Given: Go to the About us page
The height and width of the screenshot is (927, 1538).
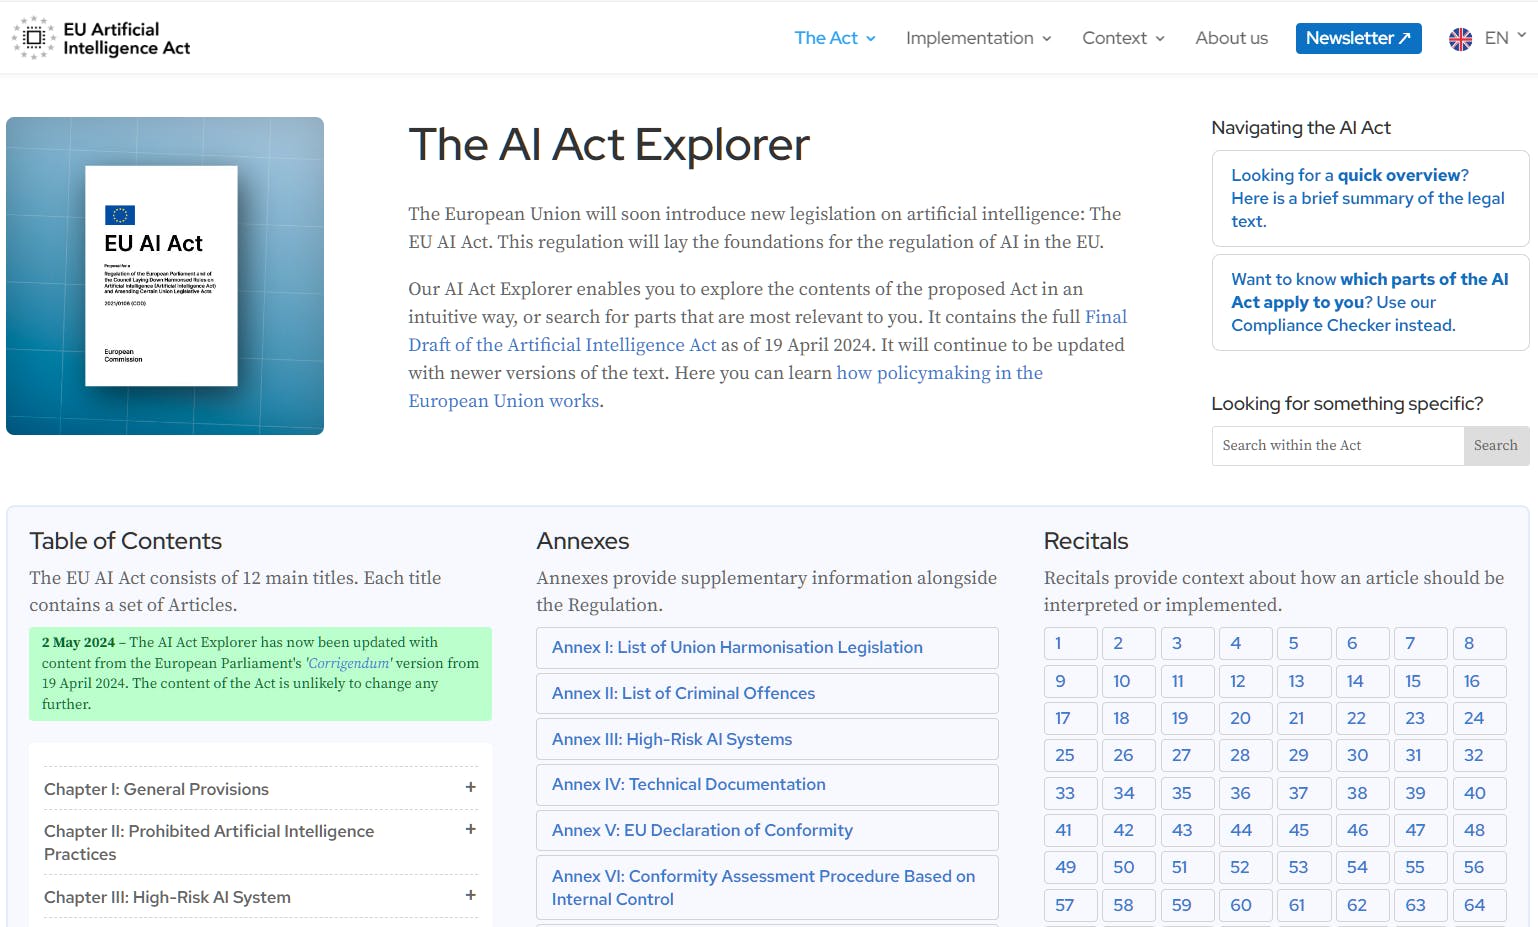Looking at the screenshot, I should (x=1231, y=38).
